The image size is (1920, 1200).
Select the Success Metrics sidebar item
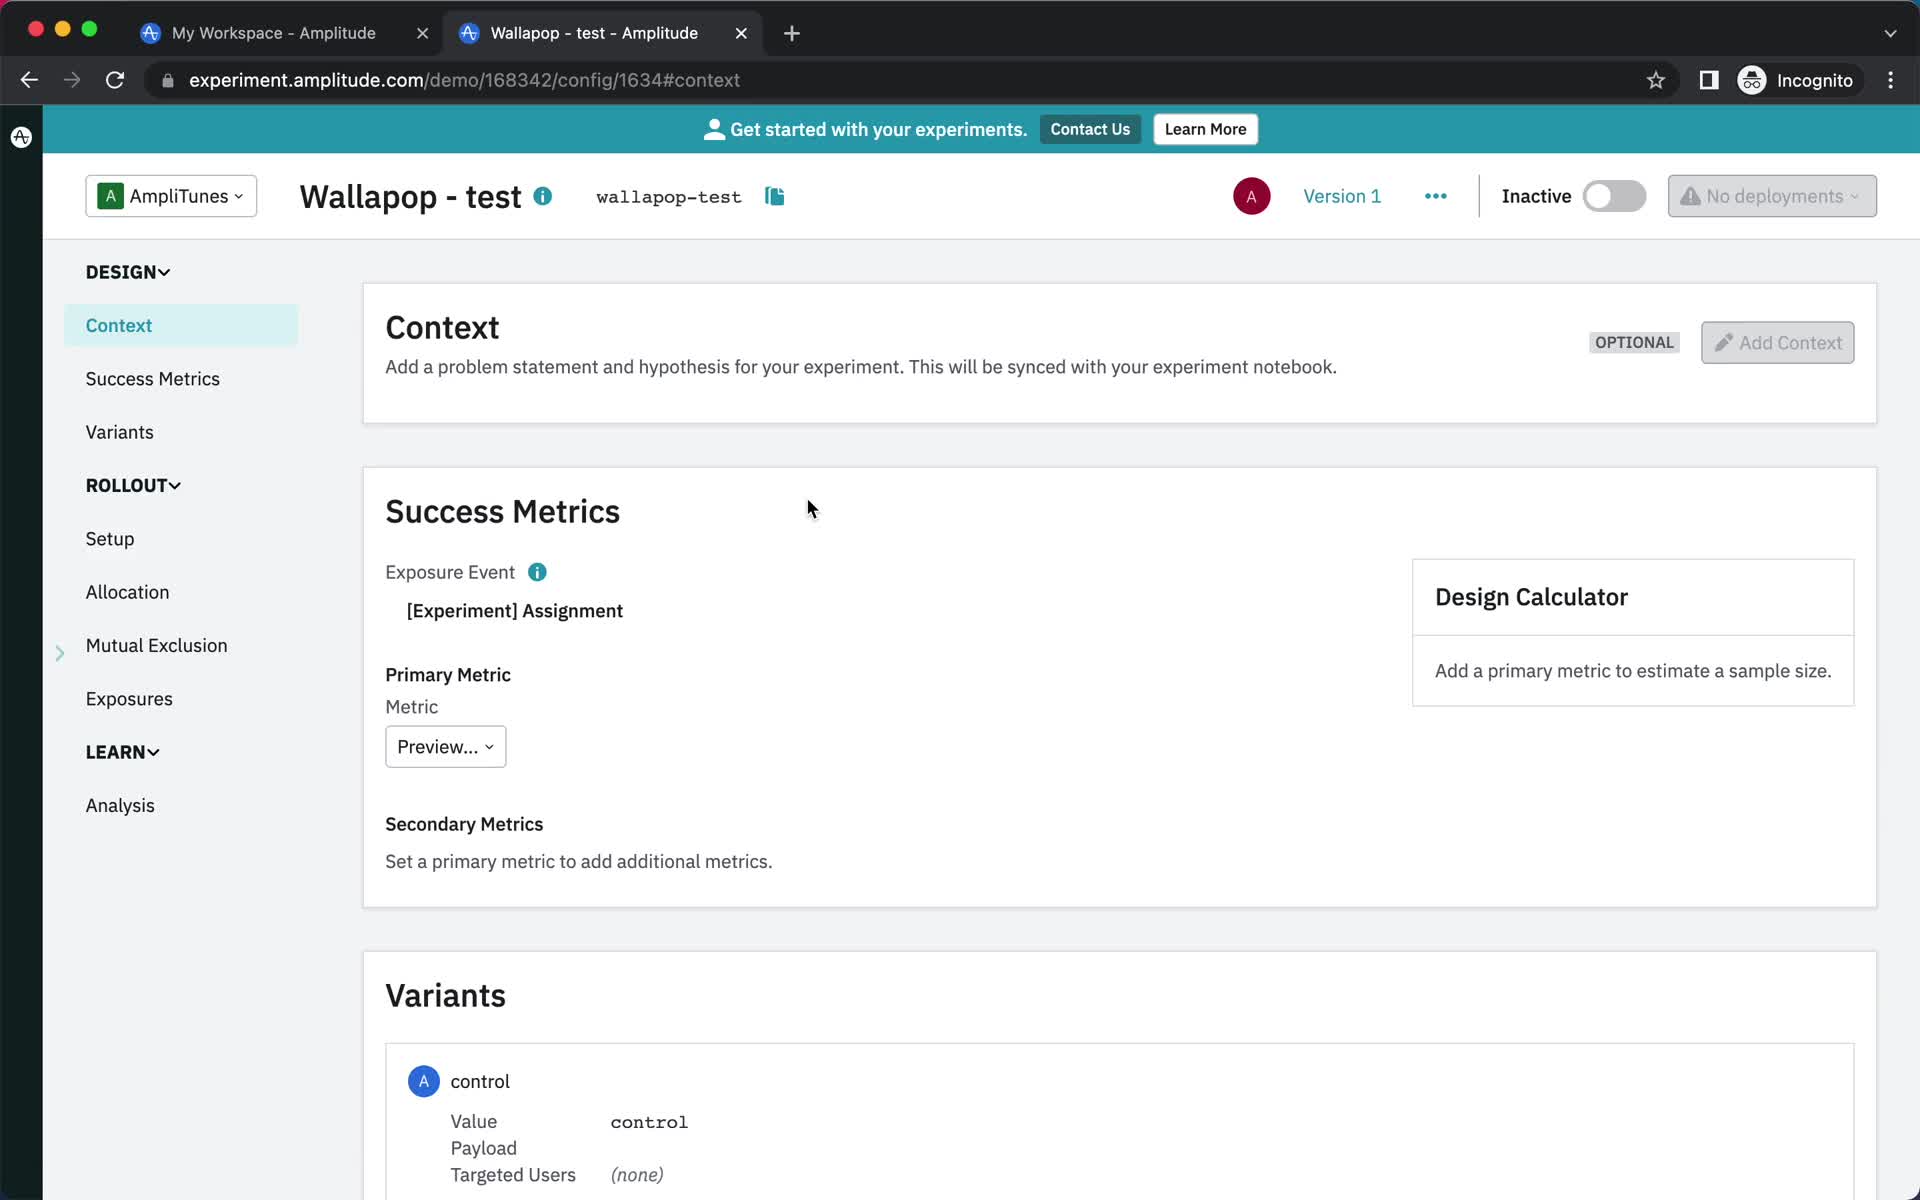pos(152,377)
